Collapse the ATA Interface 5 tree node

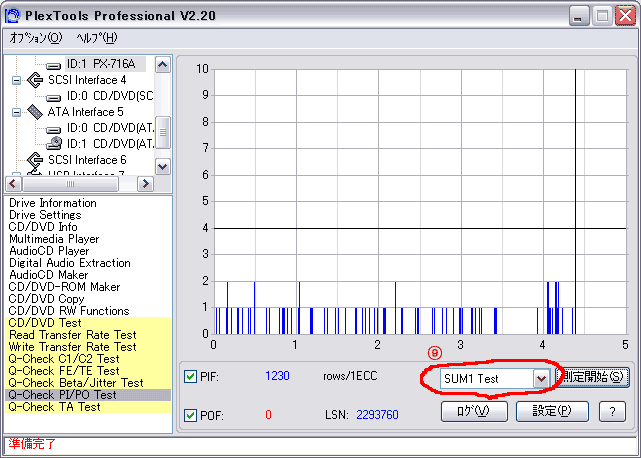point(16,112)
